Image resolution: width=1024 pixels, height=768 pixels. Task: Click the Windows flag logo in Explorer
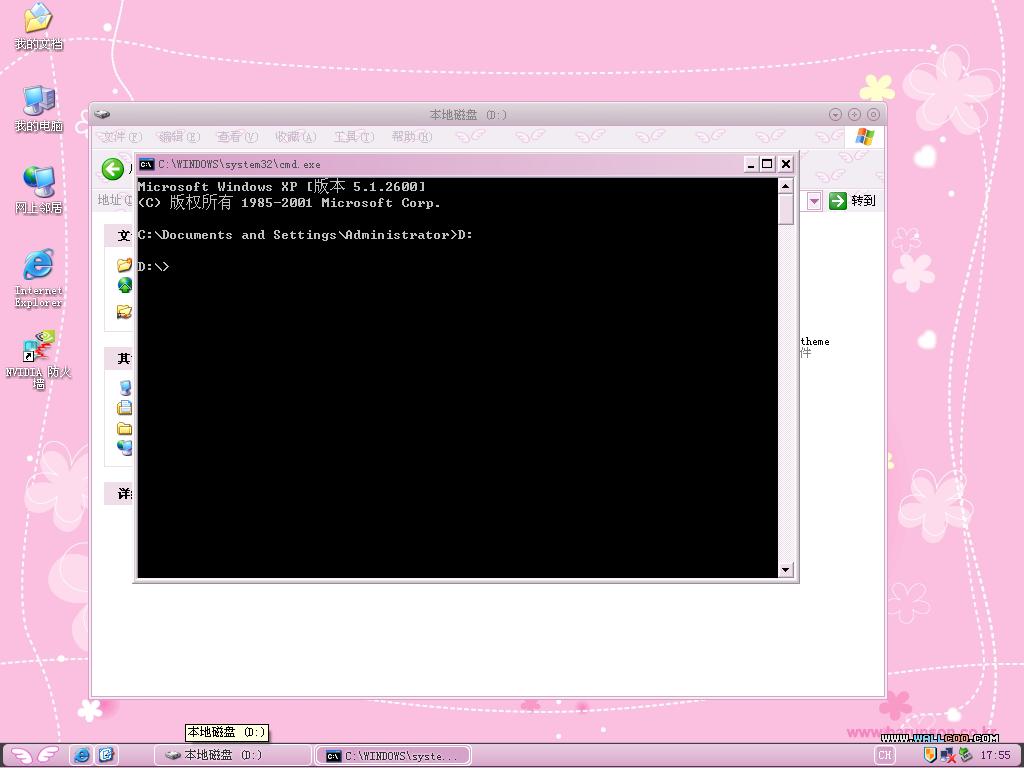(864, 136)
